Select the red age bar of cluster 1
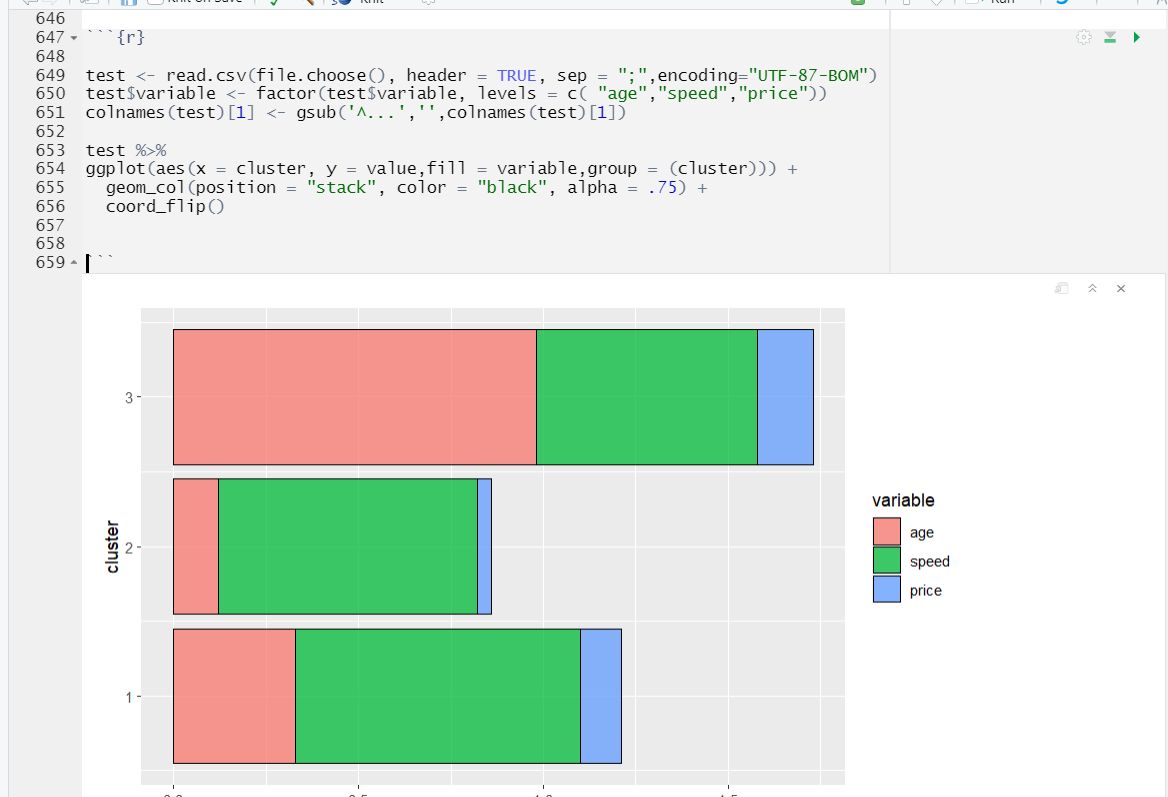 [x=235, y=696]
